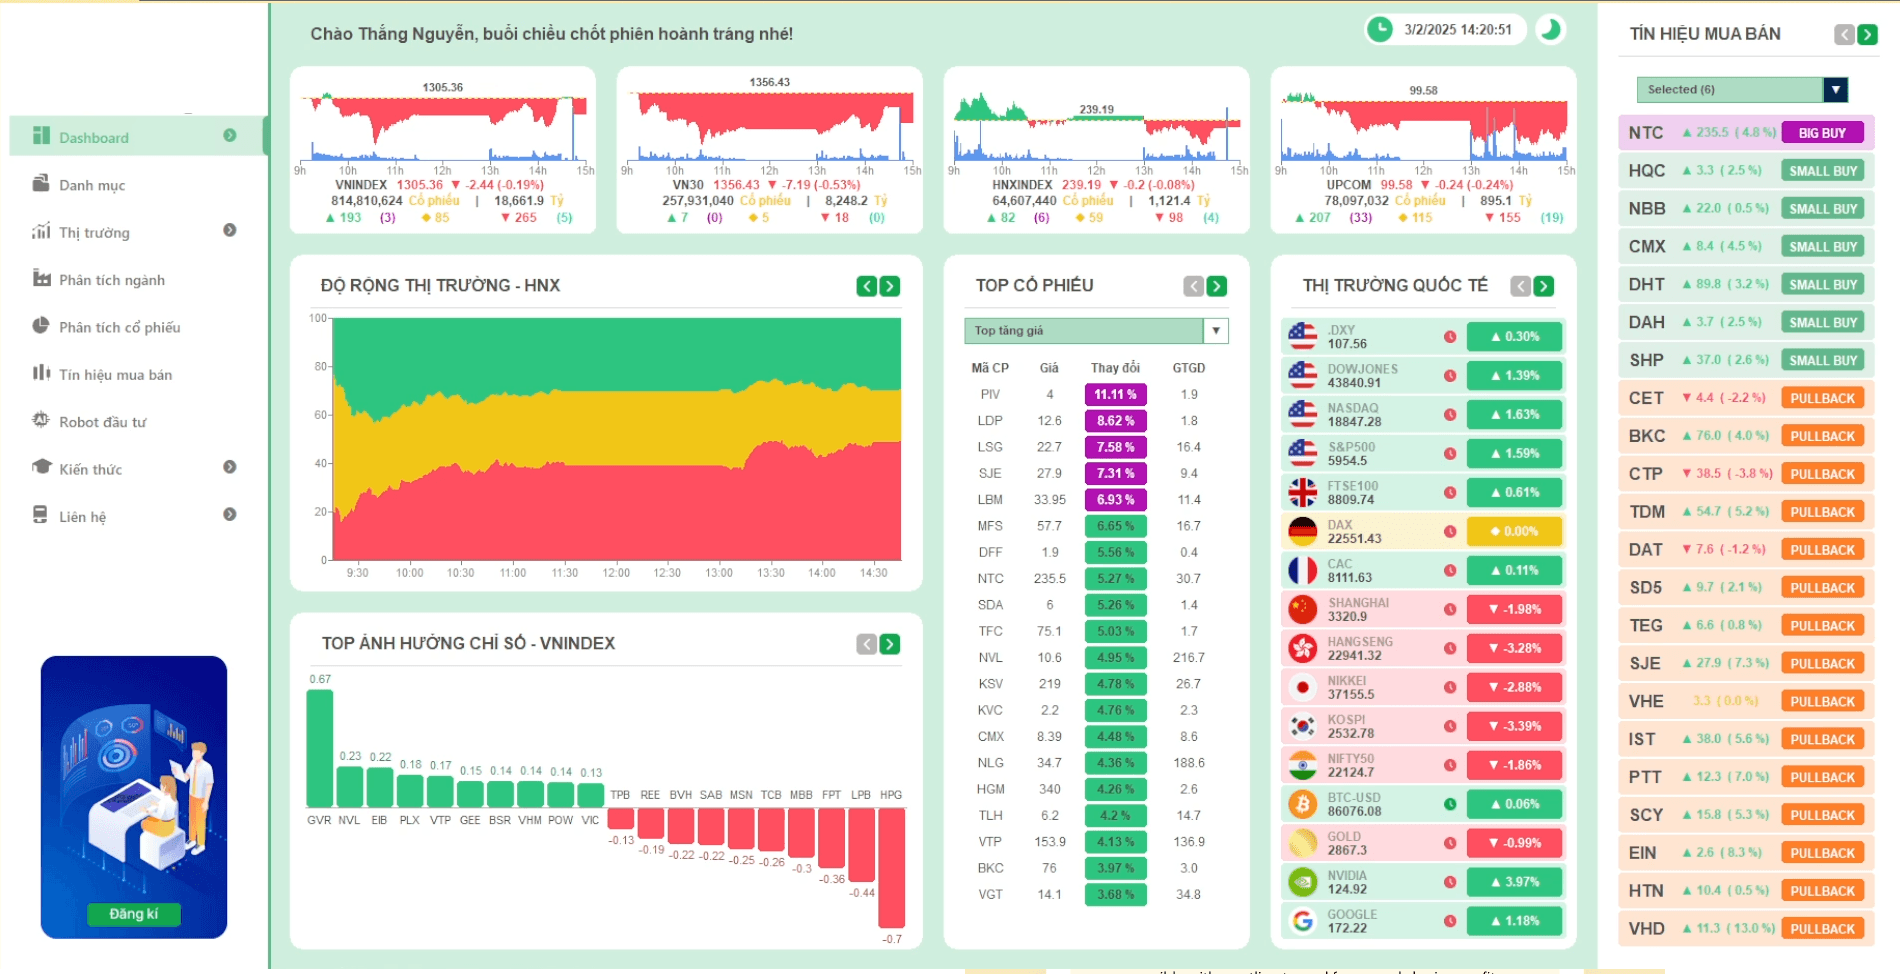Click next arrow in Thị trường quốc tế
Screen dimensions: 1900x974
(x=1544, y=287)
